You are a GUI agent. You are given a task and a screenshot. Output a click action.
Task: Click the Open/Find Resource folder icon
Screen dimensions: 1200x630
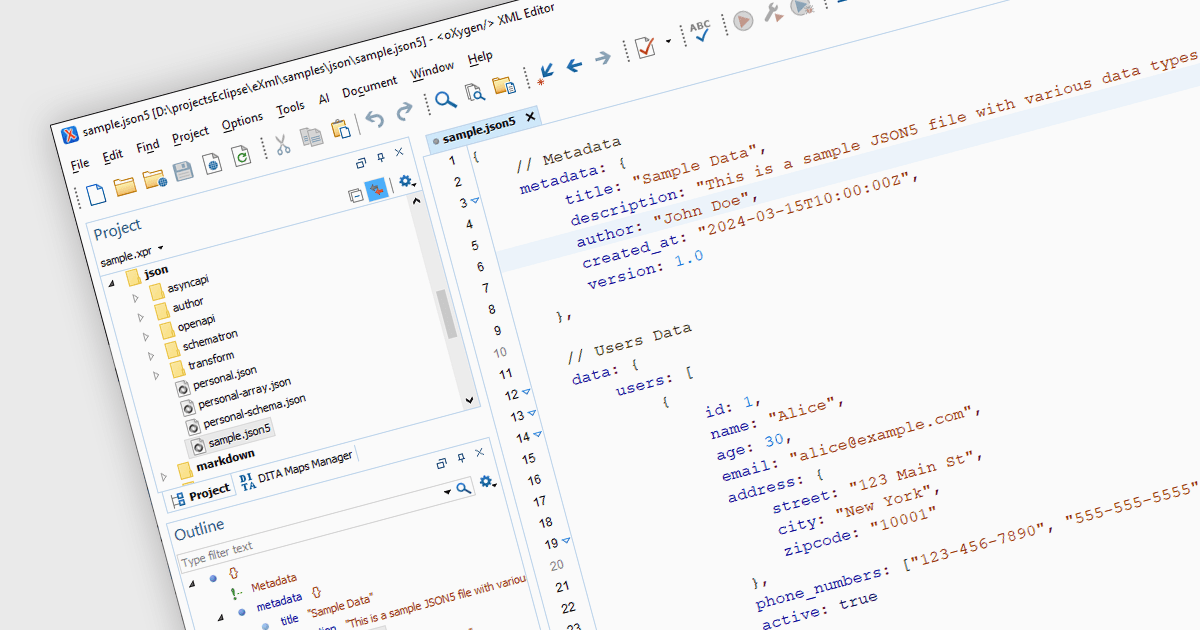[504, 85]
